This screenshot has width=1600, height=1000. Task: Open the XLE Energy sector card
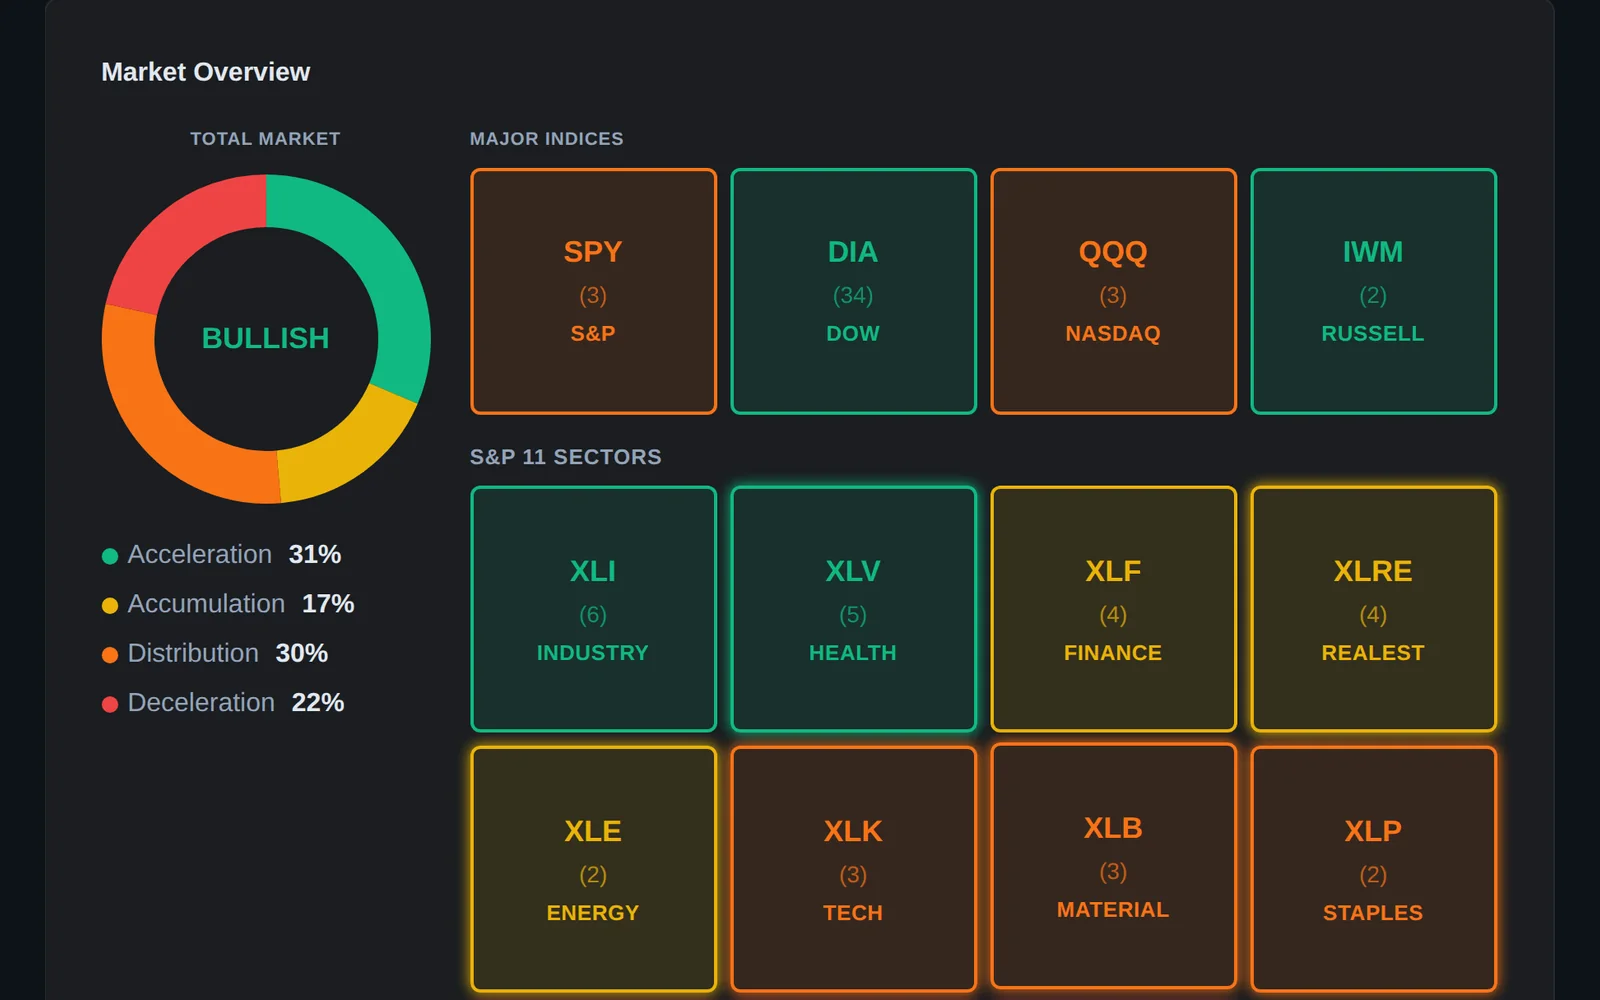593,869
